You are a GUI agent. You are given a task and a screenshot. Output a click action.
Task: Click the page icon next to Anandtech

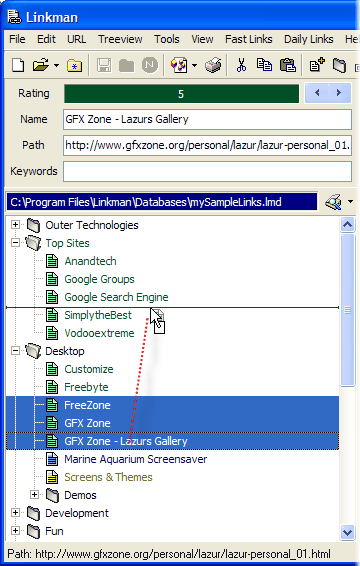point(52,261)
